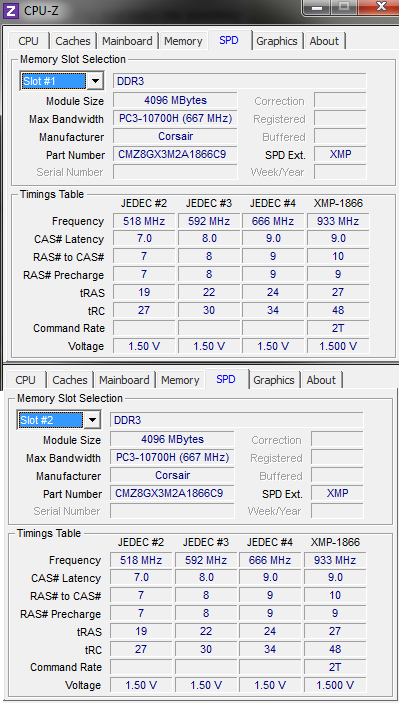The width and height of the screenshot is (399, 703).
Task: Click Corsair manufacturer field of Slot #1
Action: tap(175, 136)
